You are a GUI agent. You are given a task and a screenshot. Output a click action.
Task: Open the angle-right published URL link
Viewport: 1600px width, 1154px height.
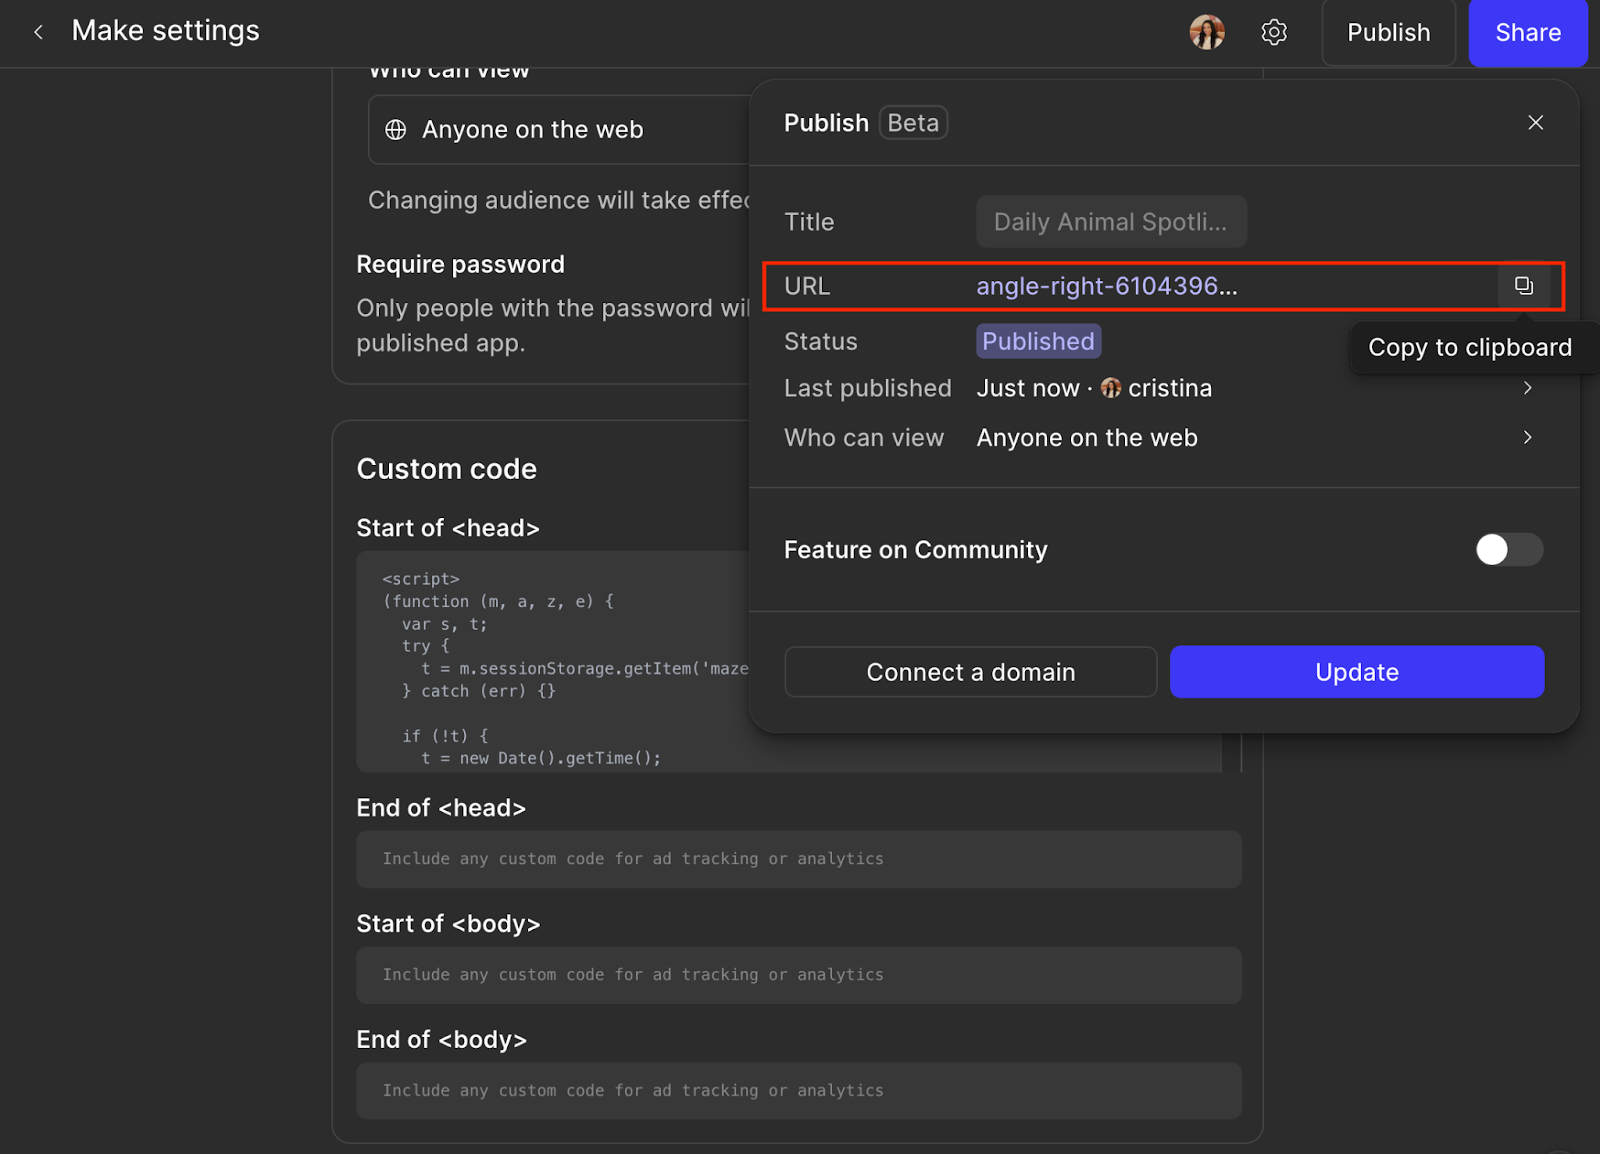tap(1106, 287)
